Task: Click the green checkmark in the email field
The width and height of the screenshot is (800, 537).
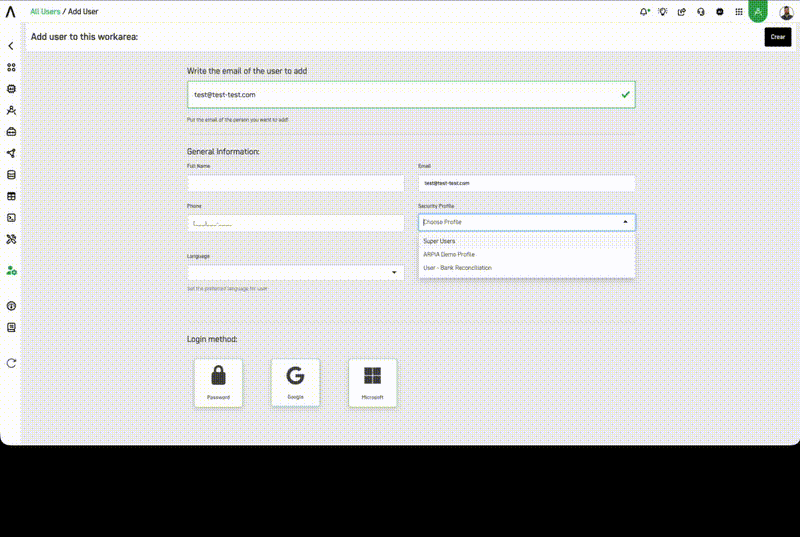Action: [x=626, y=95]
